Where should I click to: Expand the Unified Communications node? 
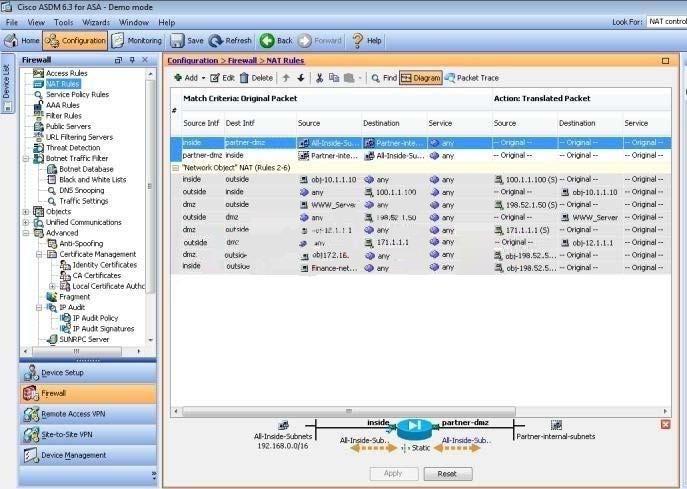pos(26,222)
